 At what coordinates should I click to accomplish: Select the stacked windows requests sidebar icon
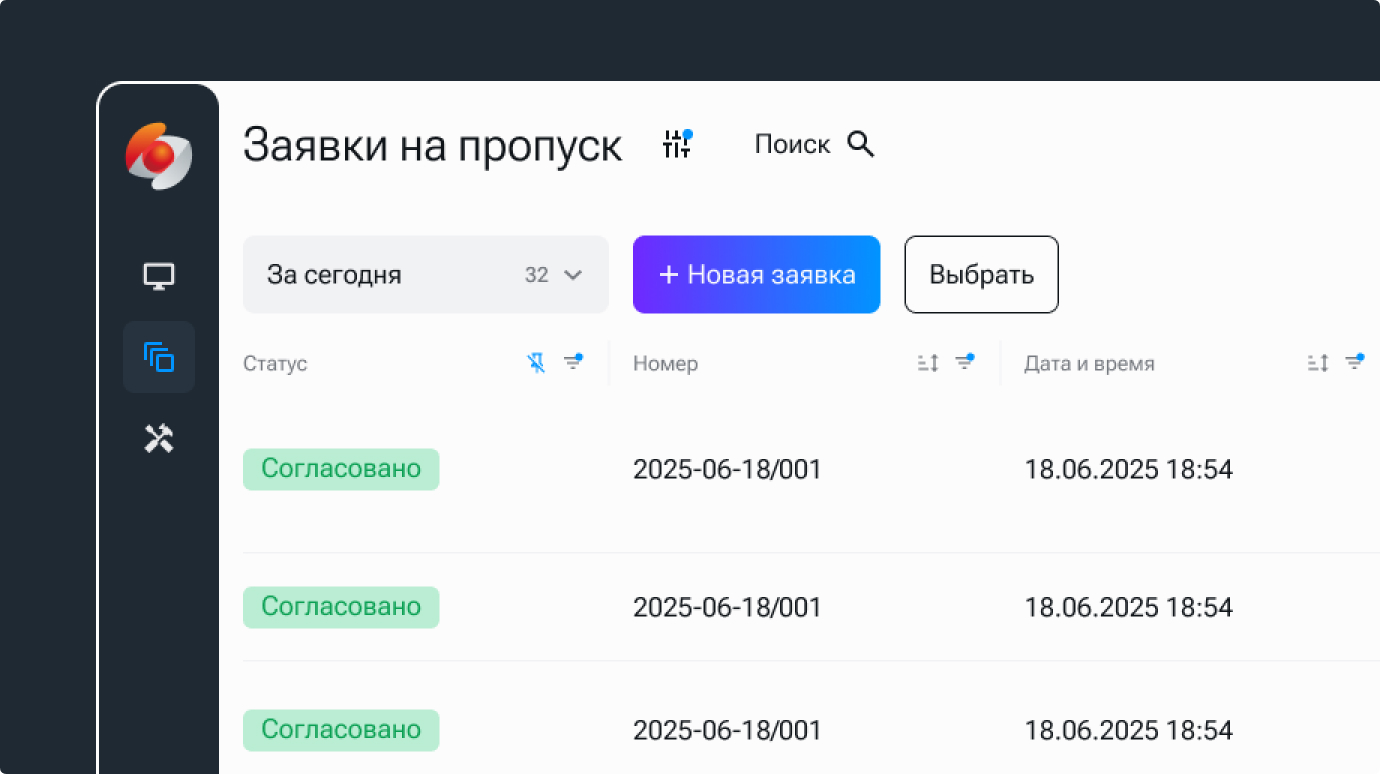click(x=159, y=357)
